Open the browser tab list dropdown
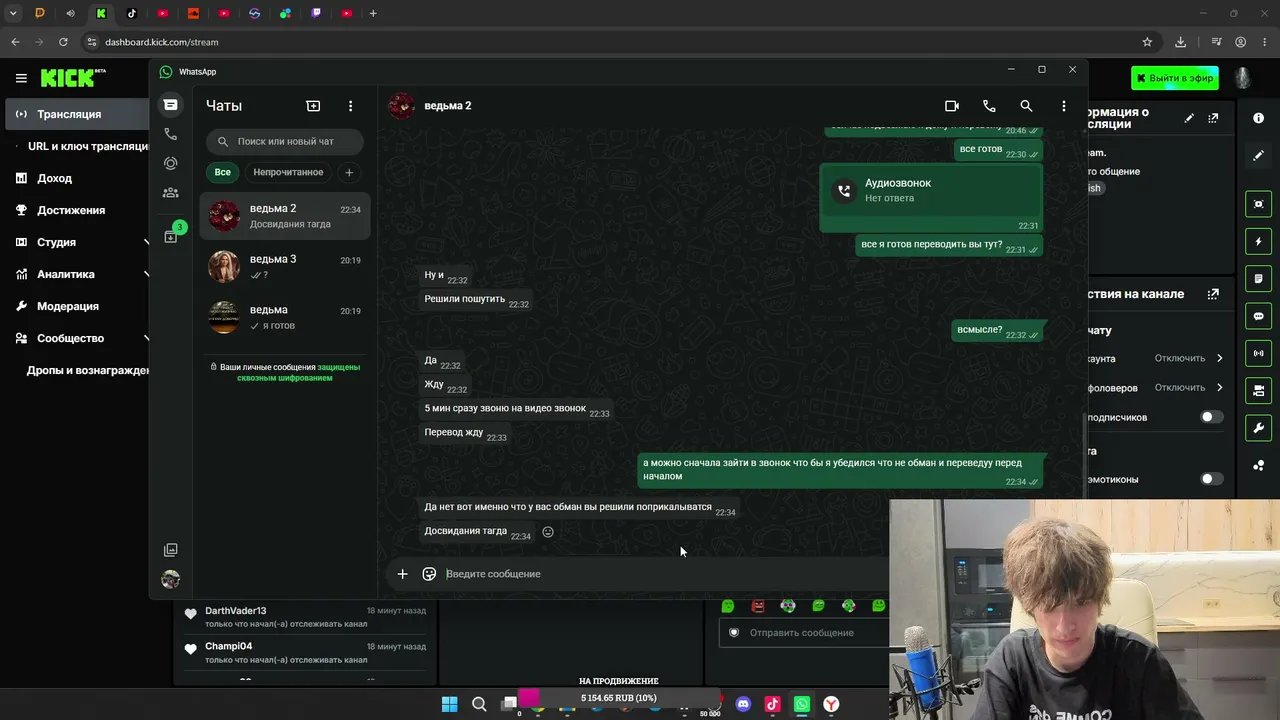 pyautogui.click(x=13, y=13)
